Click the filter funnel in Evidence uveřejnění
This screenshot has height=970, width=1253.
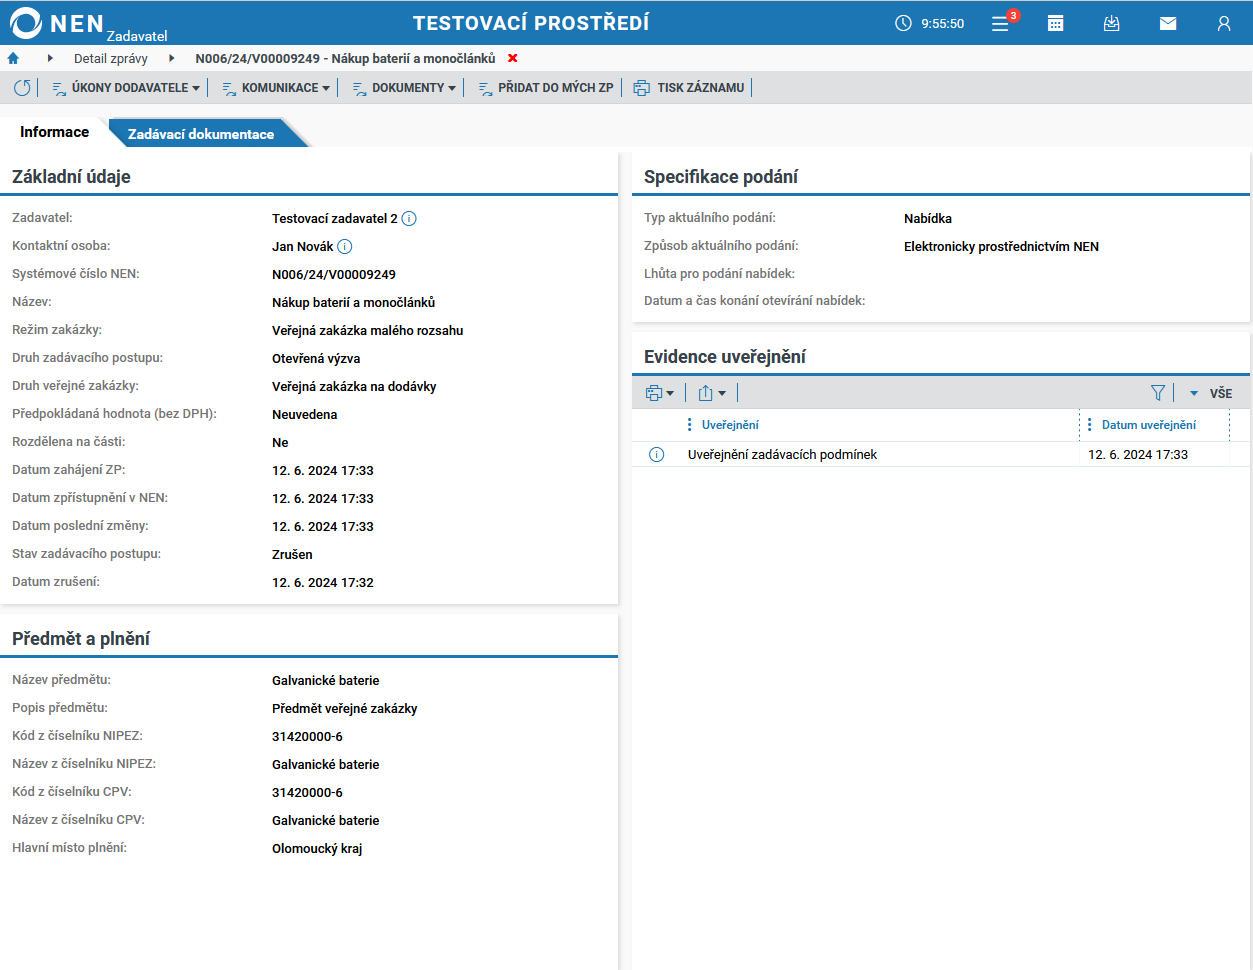[x=1158, y=393]
